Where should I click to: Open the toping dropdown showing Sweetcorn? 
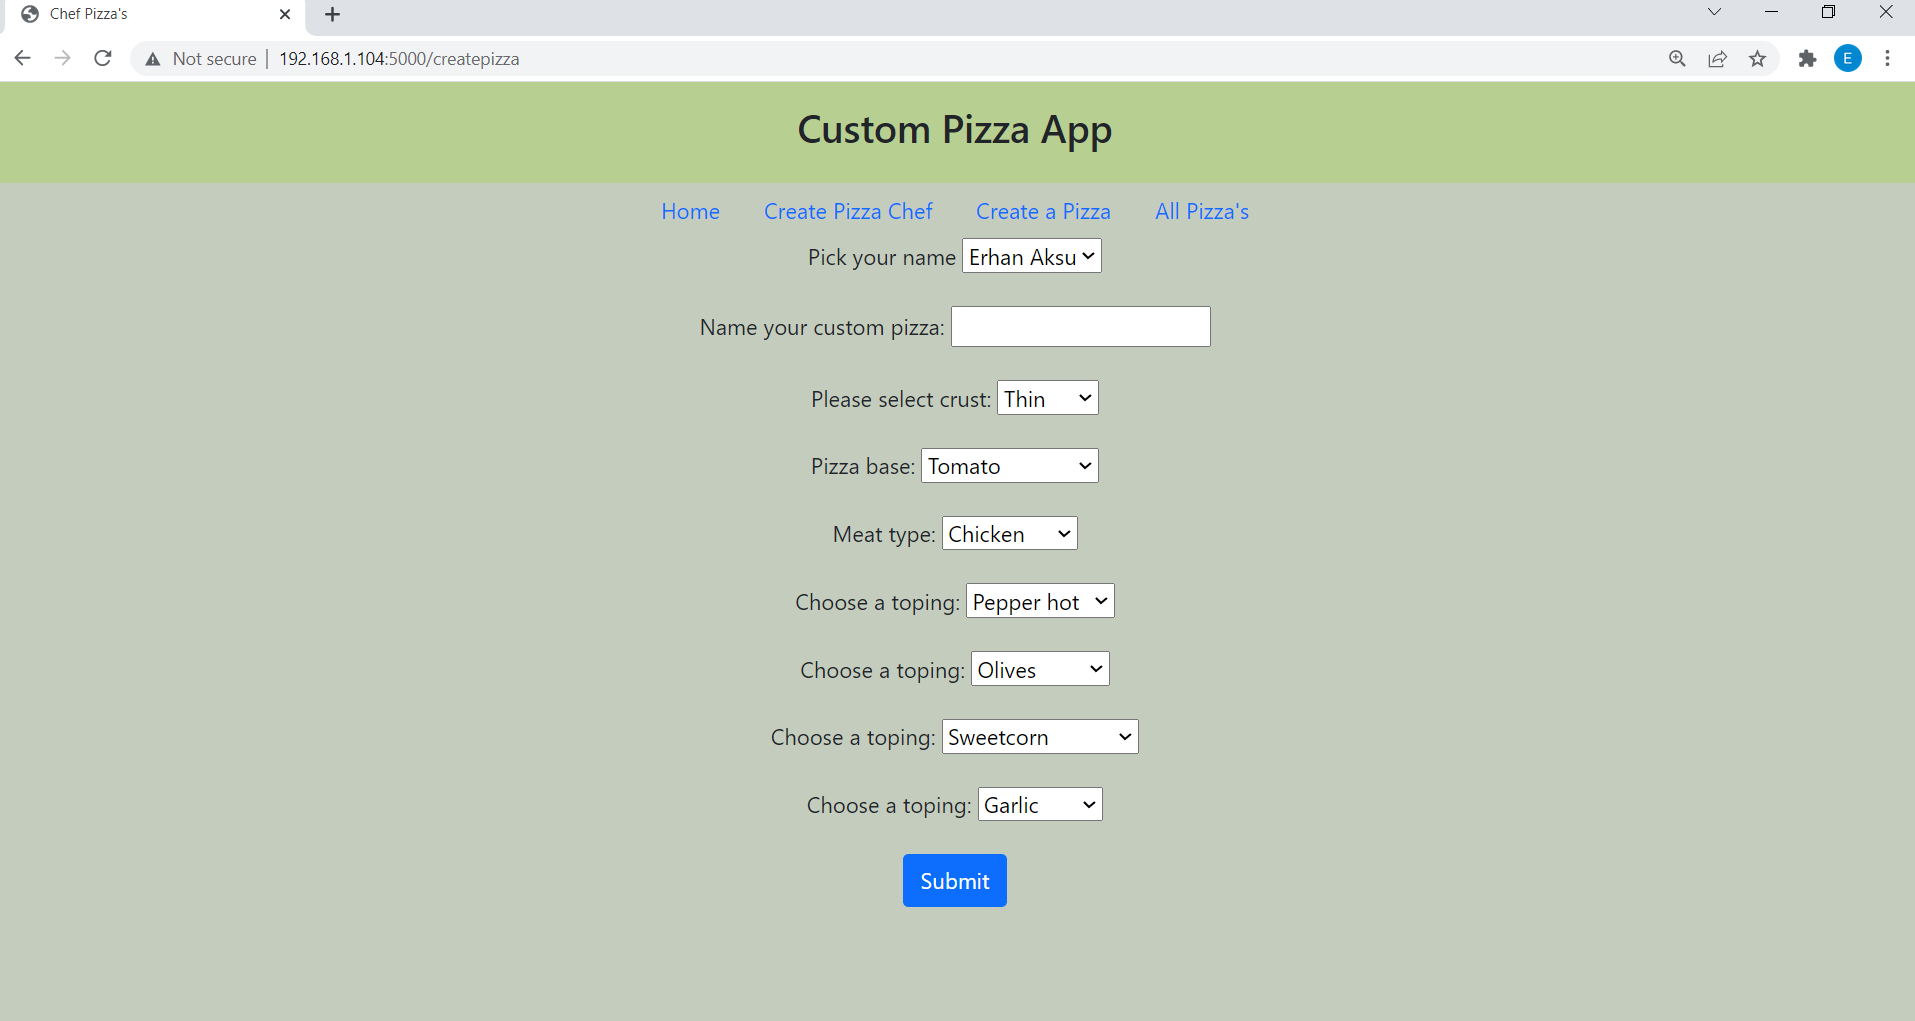1039,737
